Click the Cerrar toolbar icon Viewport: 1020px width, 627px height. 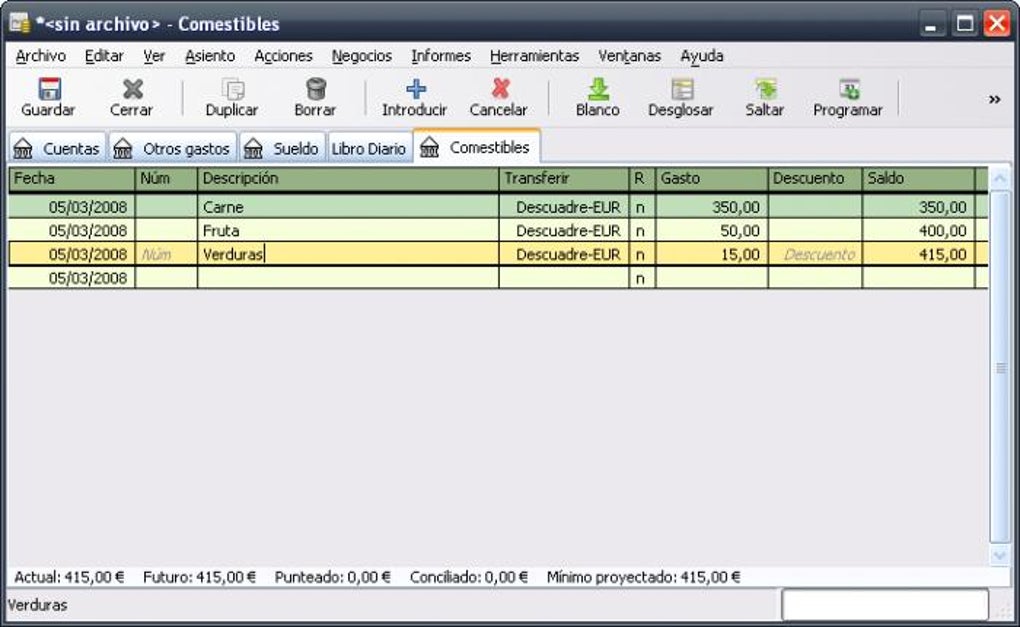pyautogui.click(x=133, y=89)
